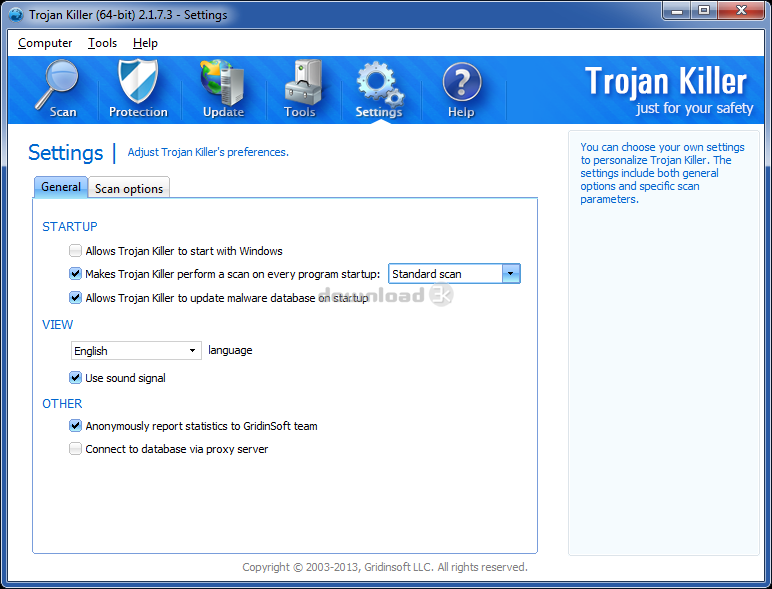
Task: Click the Trojan Killer logo text
Action: point(666,81)
